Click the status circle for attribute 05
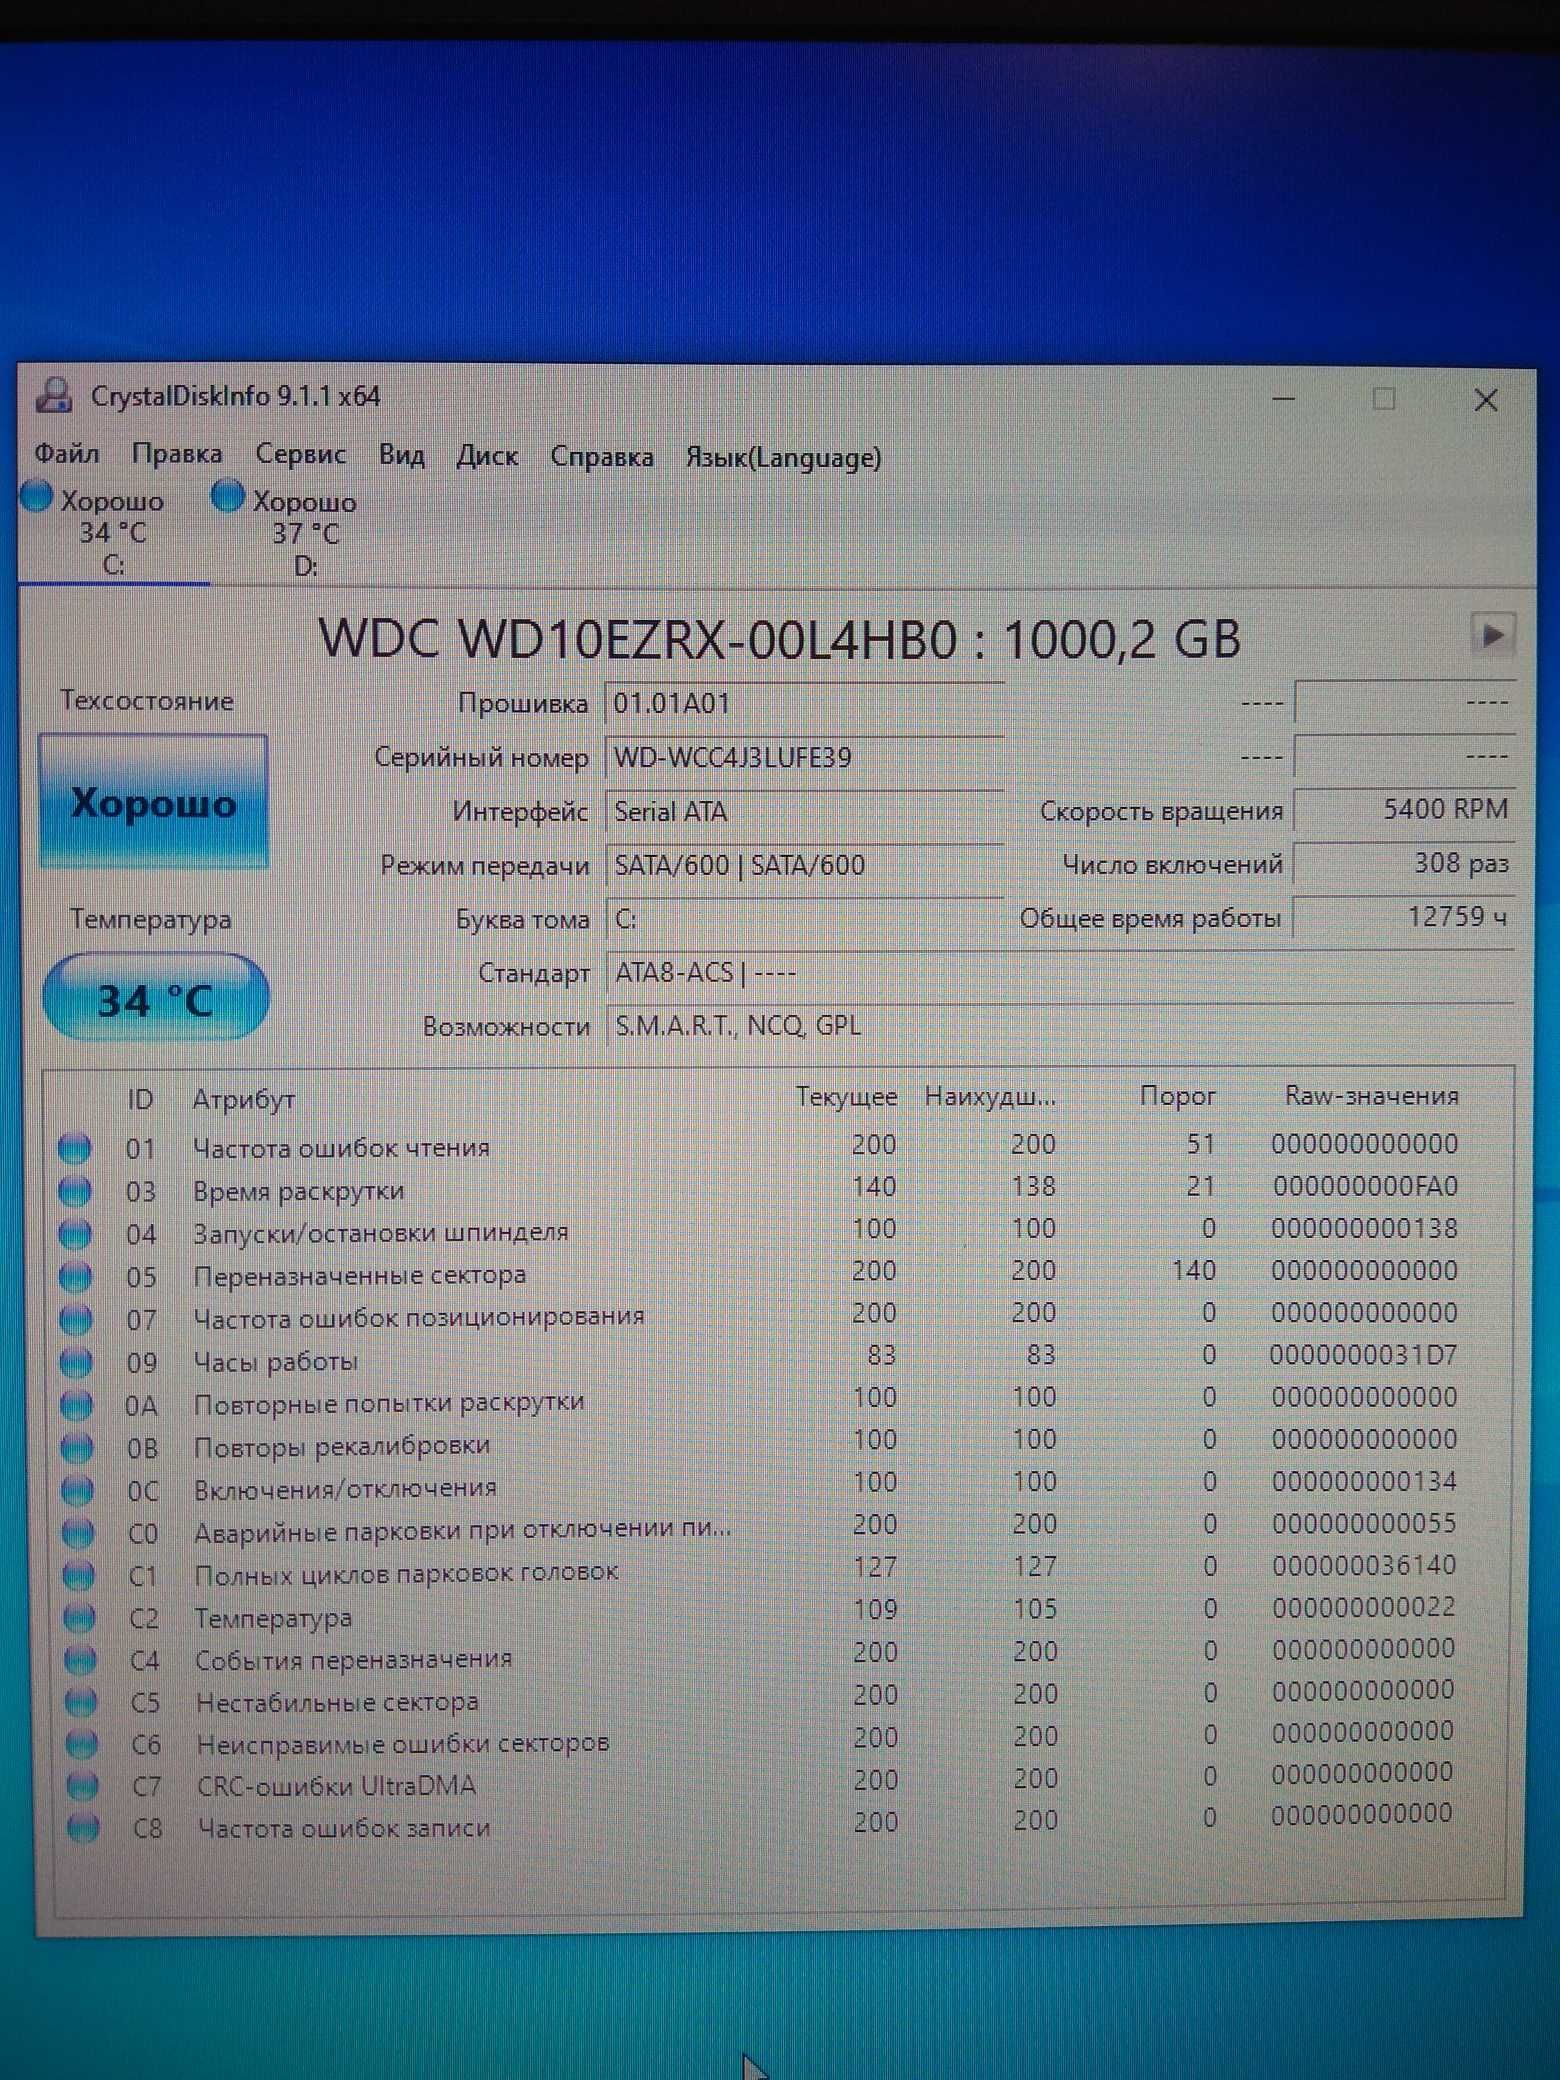The height and width of the screenshot is (2080, 1560). (x=75, y=1277)
